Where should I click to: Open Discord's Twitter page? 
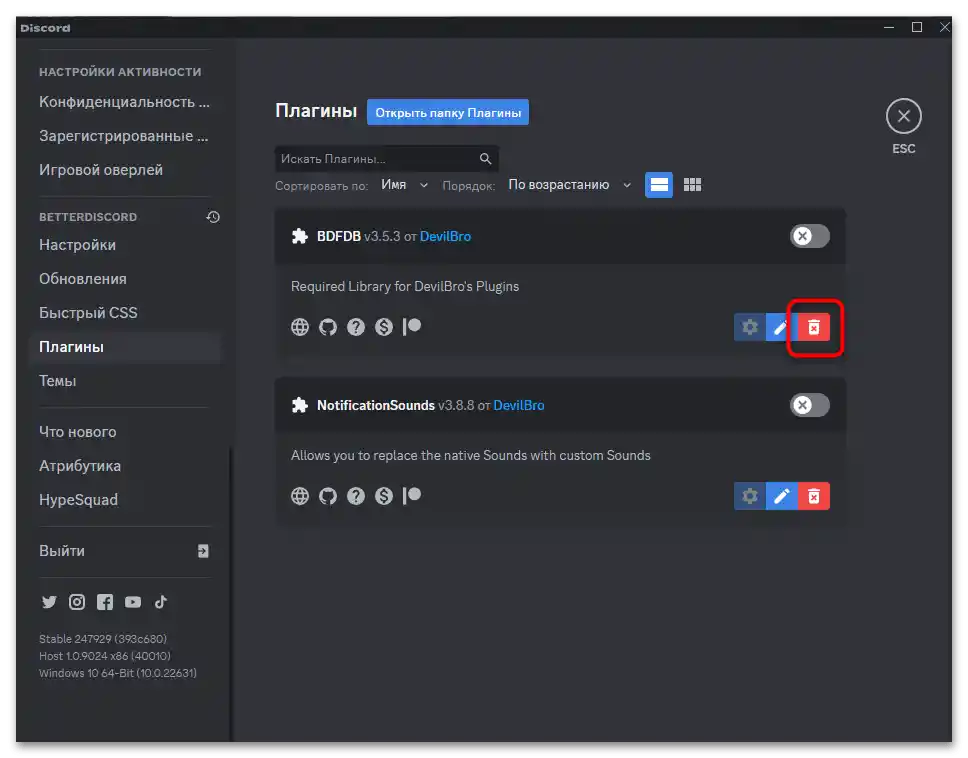pyautogui.click(x=49, y=602)
